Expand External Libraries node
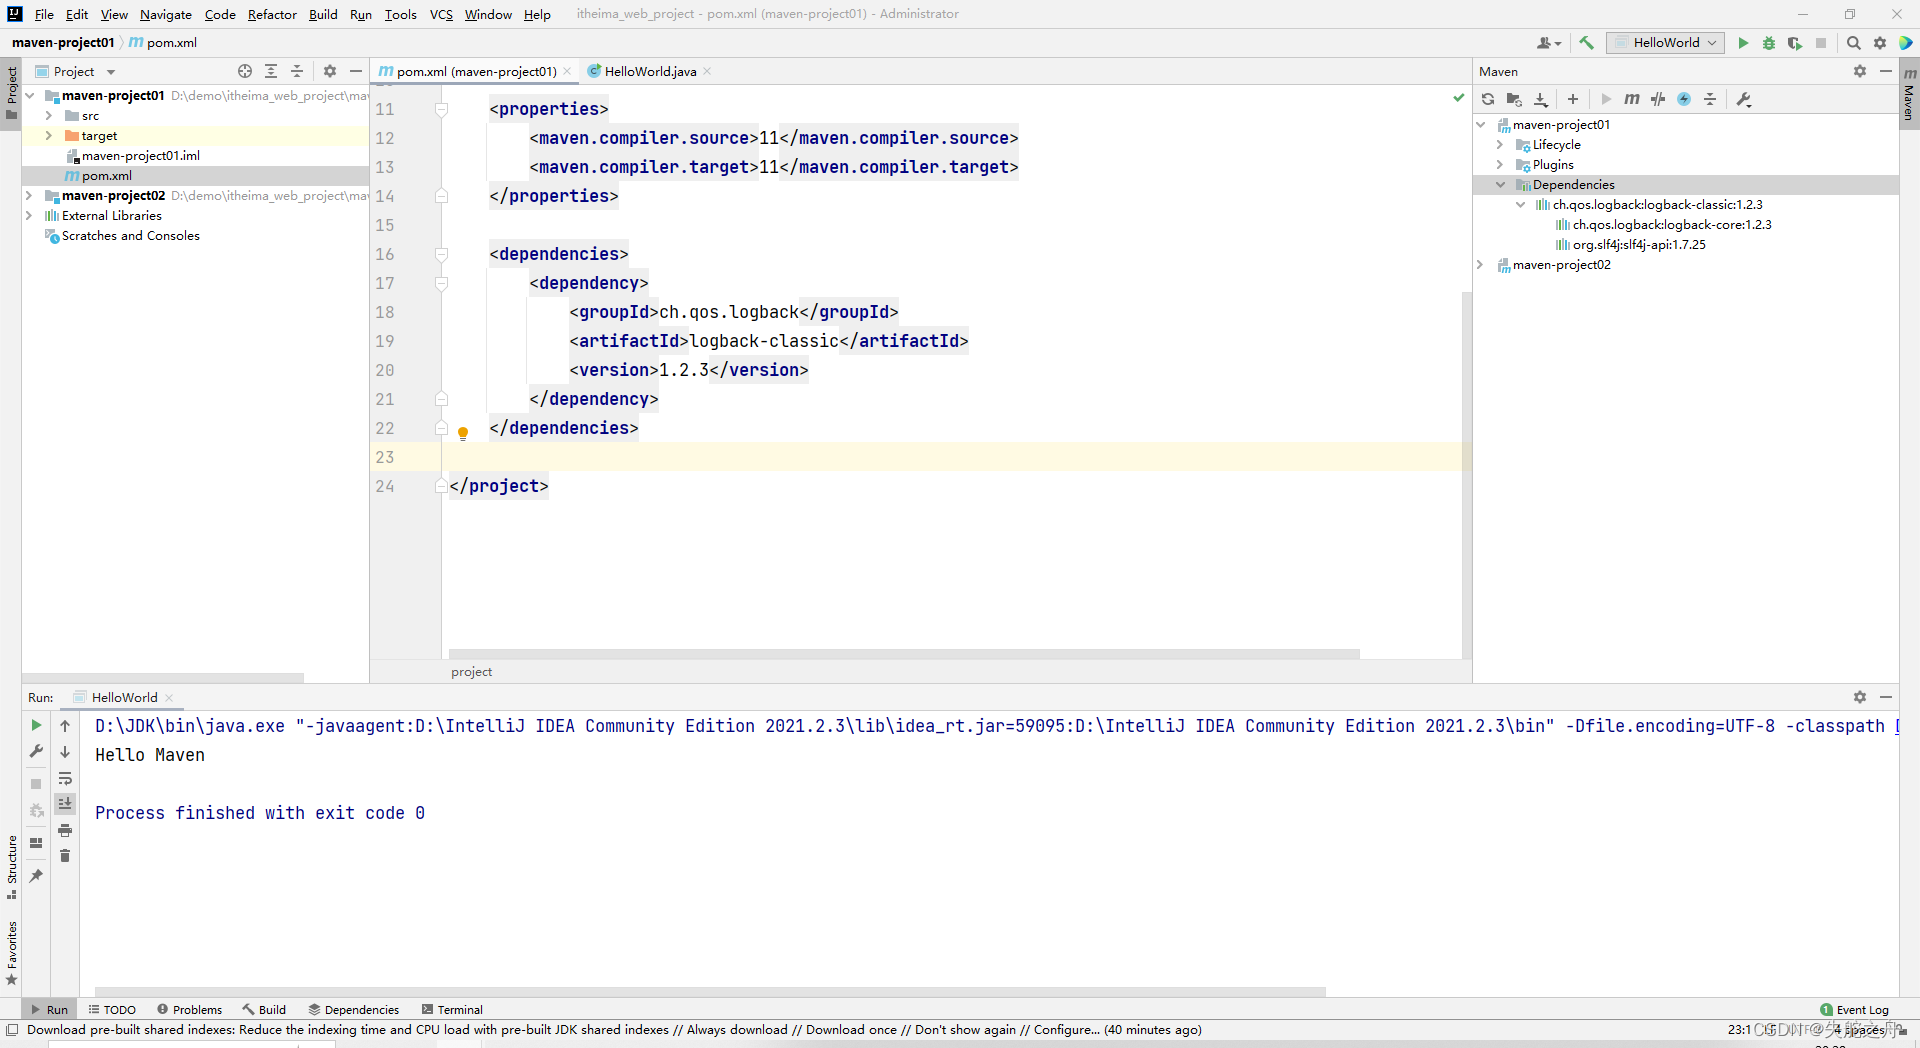This screenshot has width=1920, height=1048. [29, 216]
